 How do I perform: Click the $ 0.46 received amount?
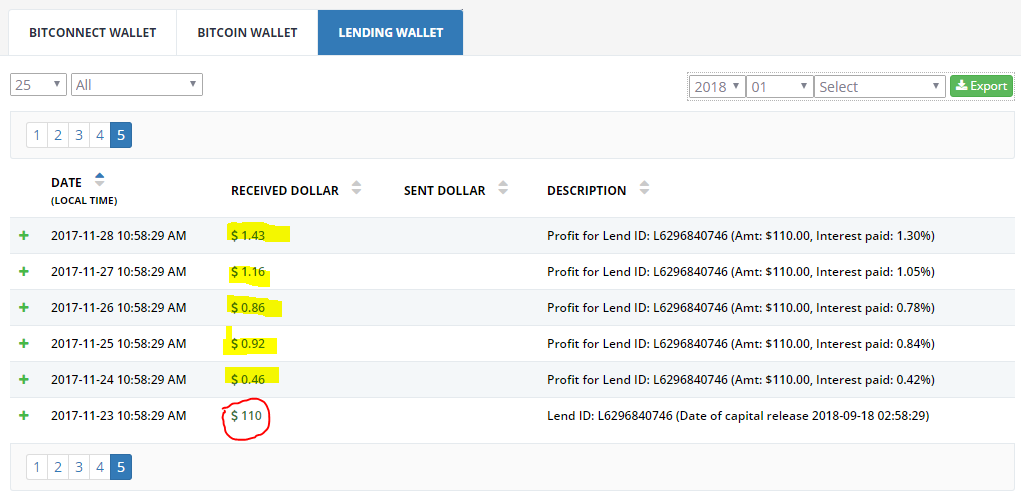coord(248,379)
